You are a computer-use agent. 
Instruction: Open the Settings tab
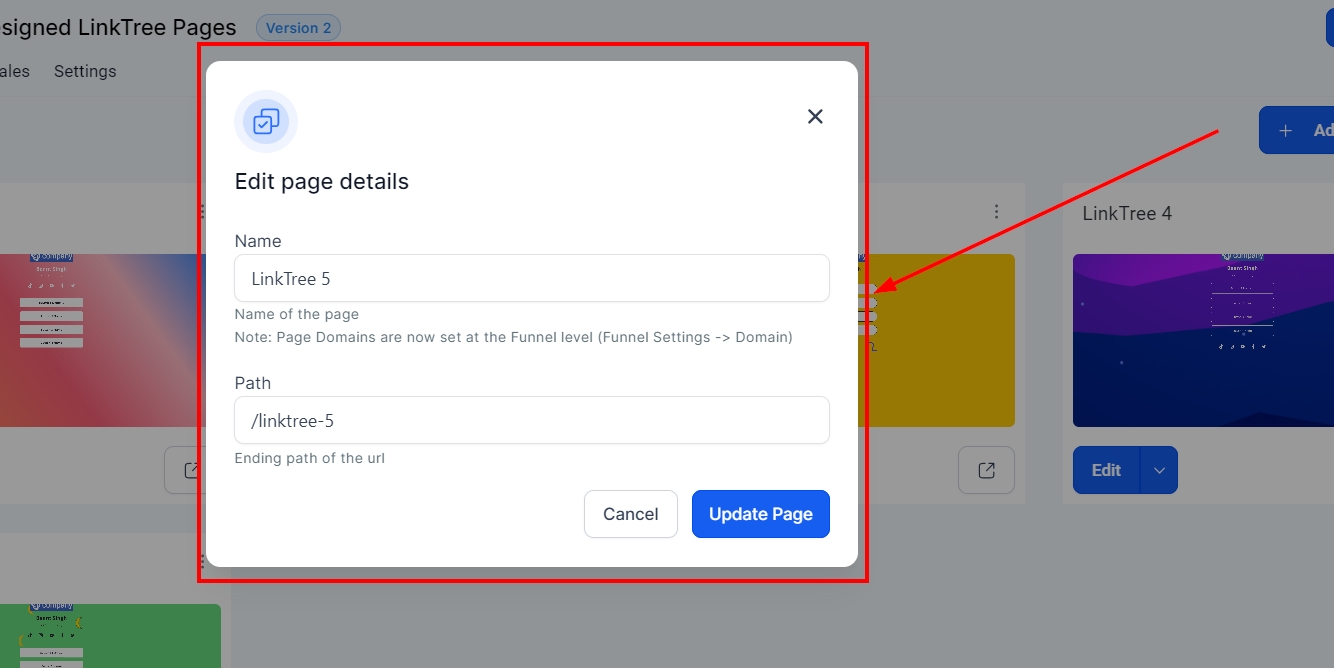point(85,71)
